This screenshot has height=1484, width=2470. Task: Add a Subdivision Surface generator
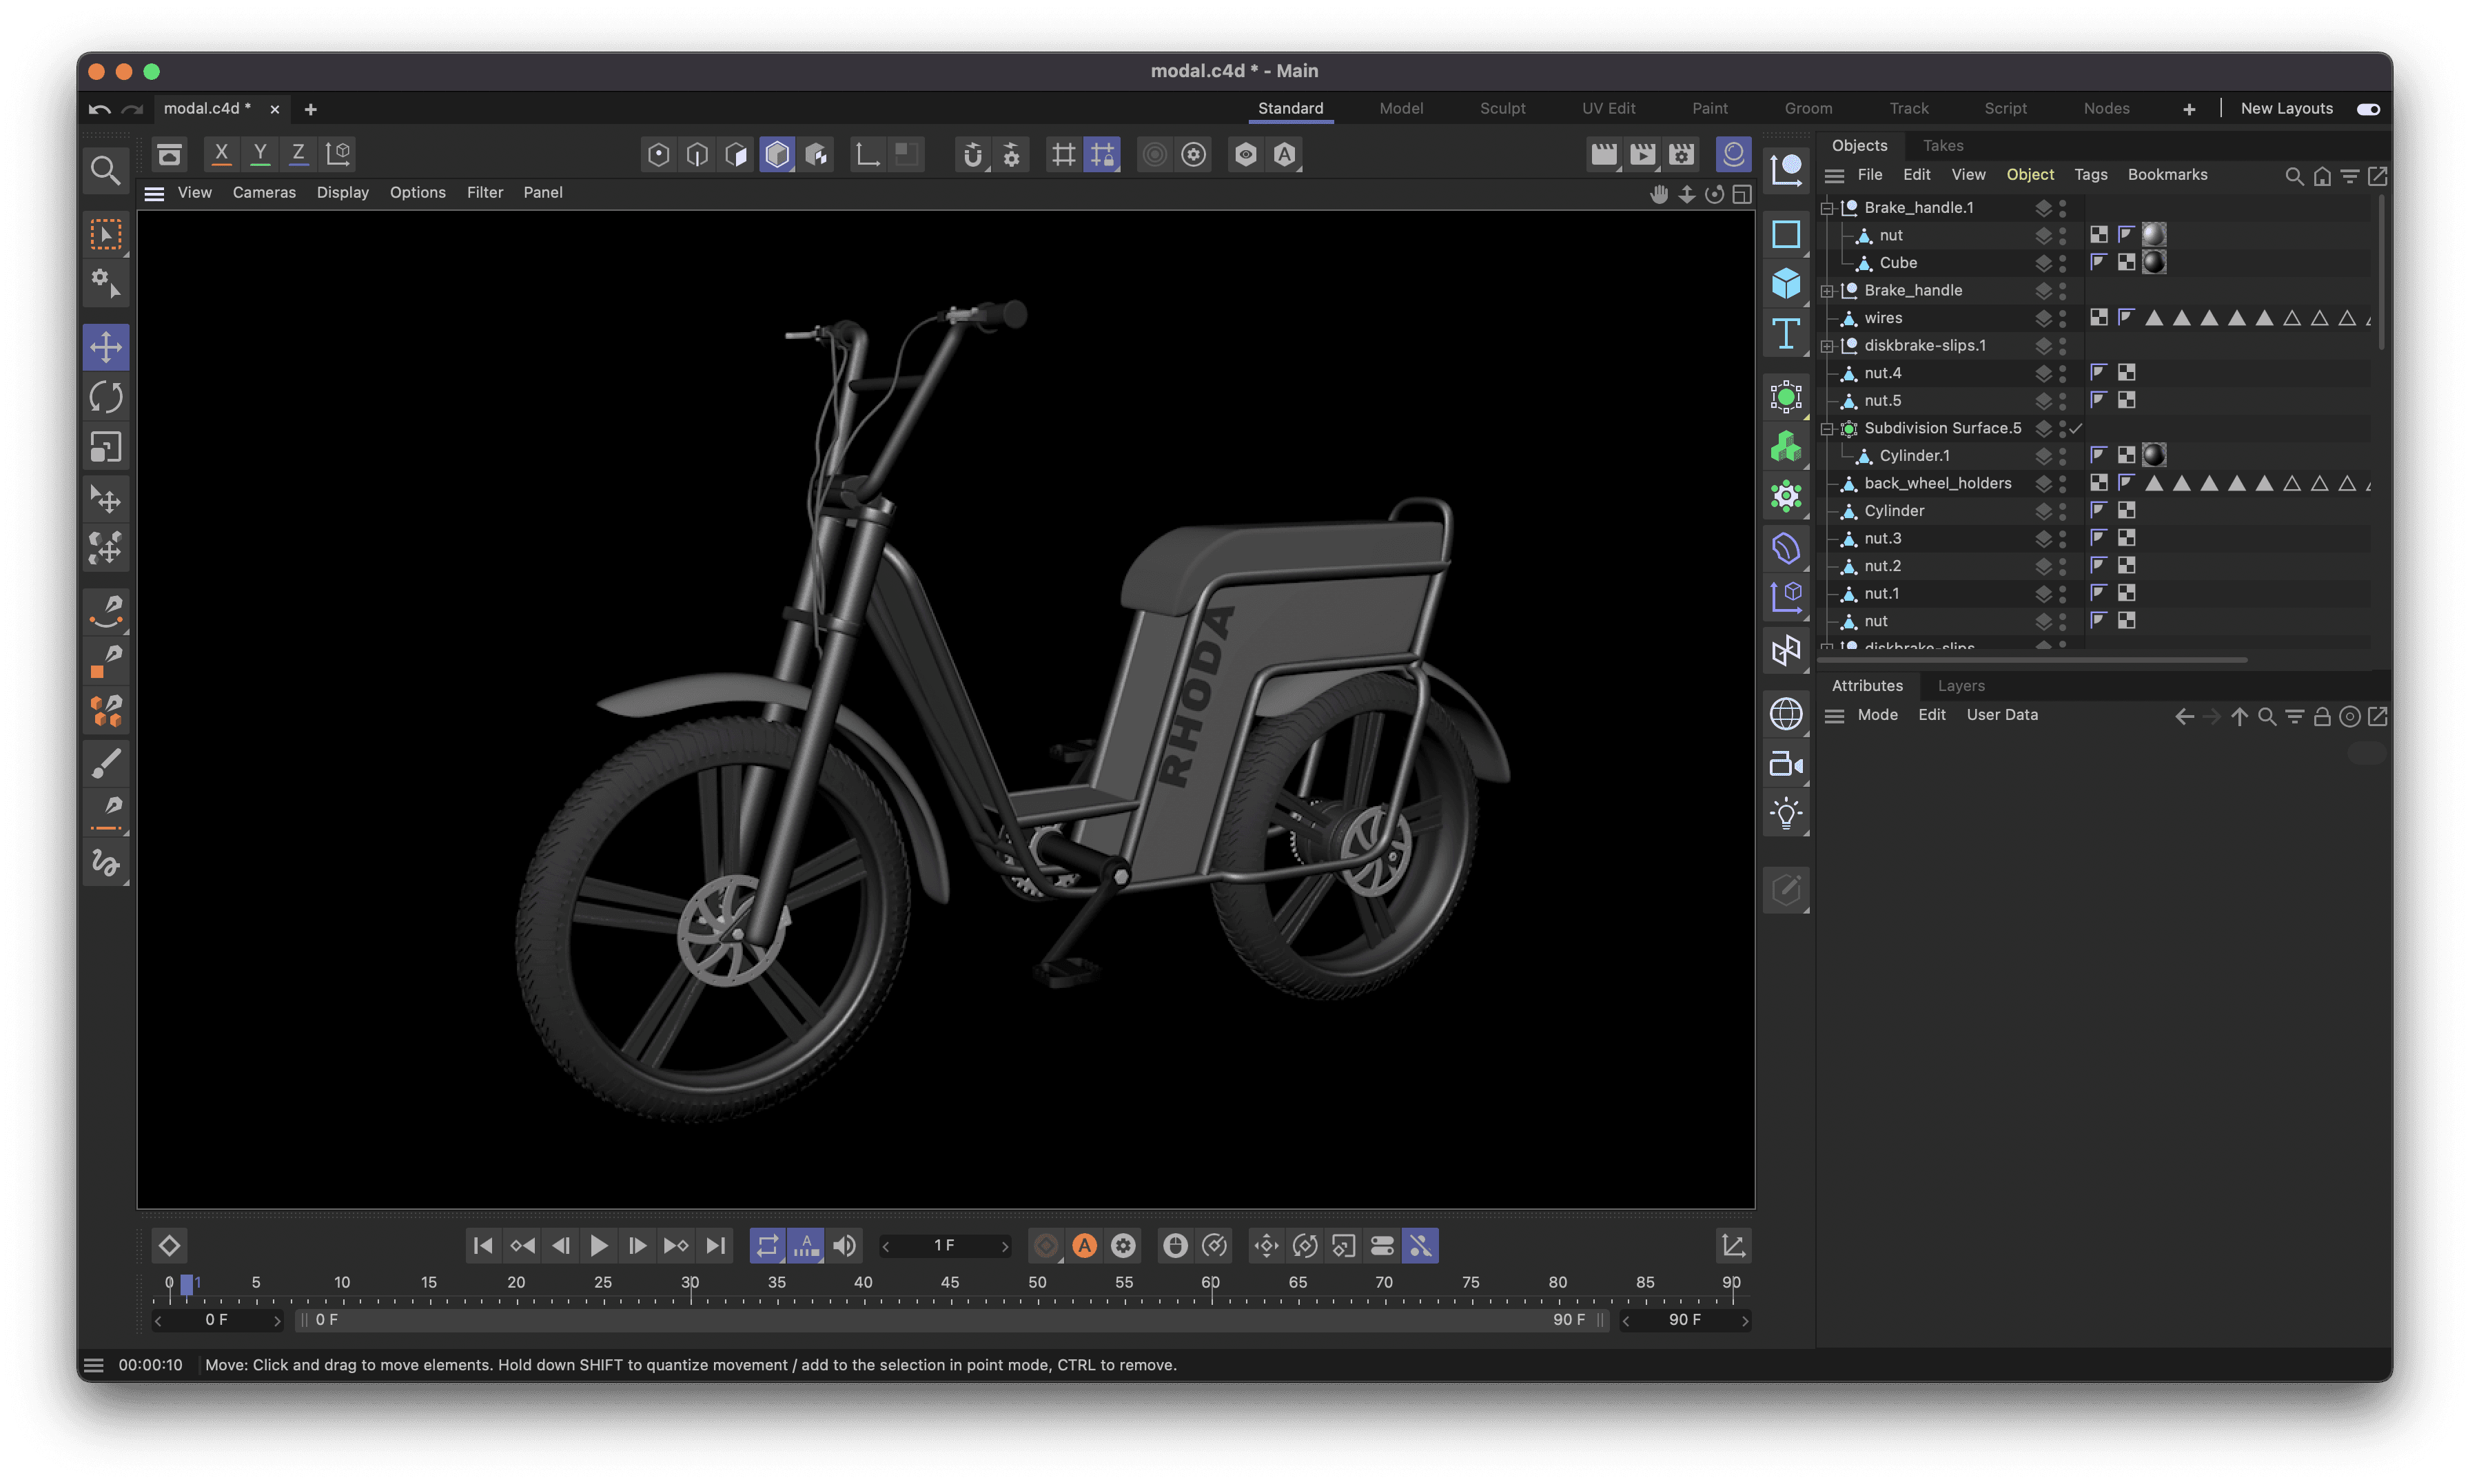[x=1786, y=397]
